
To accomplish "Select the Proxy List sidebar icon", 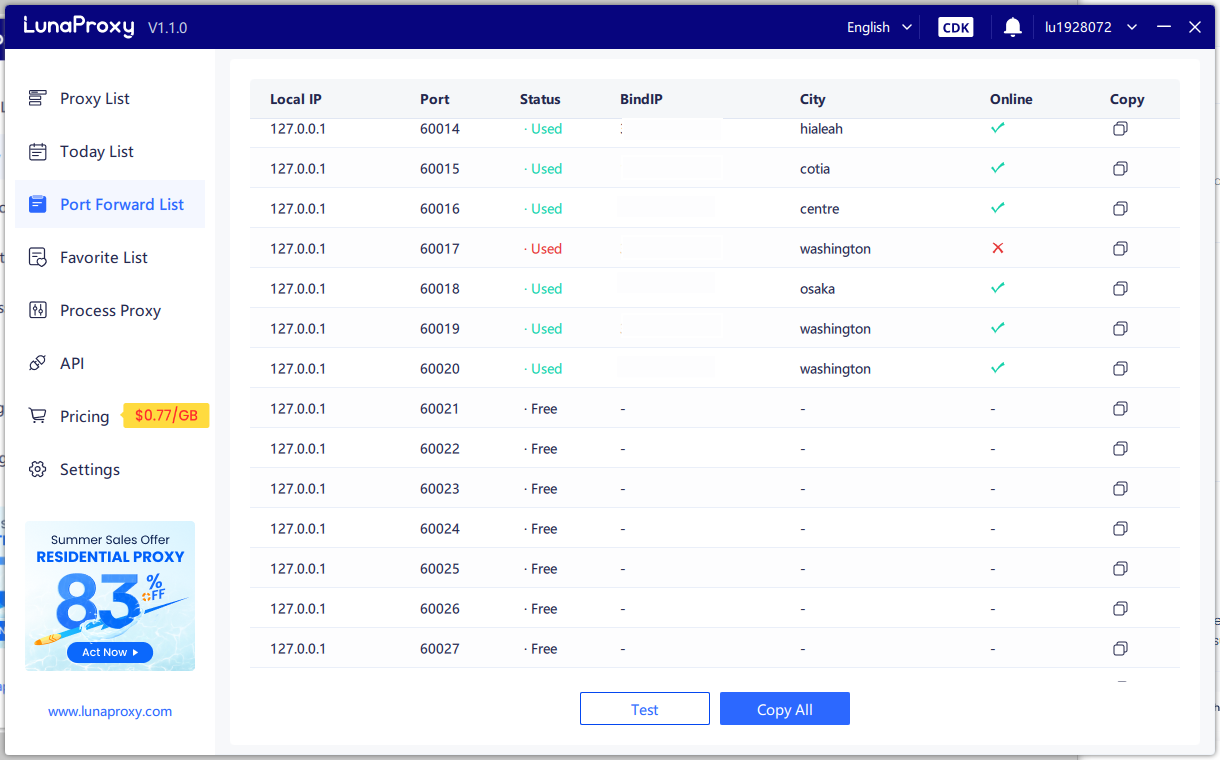I will click(x=37, y=98).
